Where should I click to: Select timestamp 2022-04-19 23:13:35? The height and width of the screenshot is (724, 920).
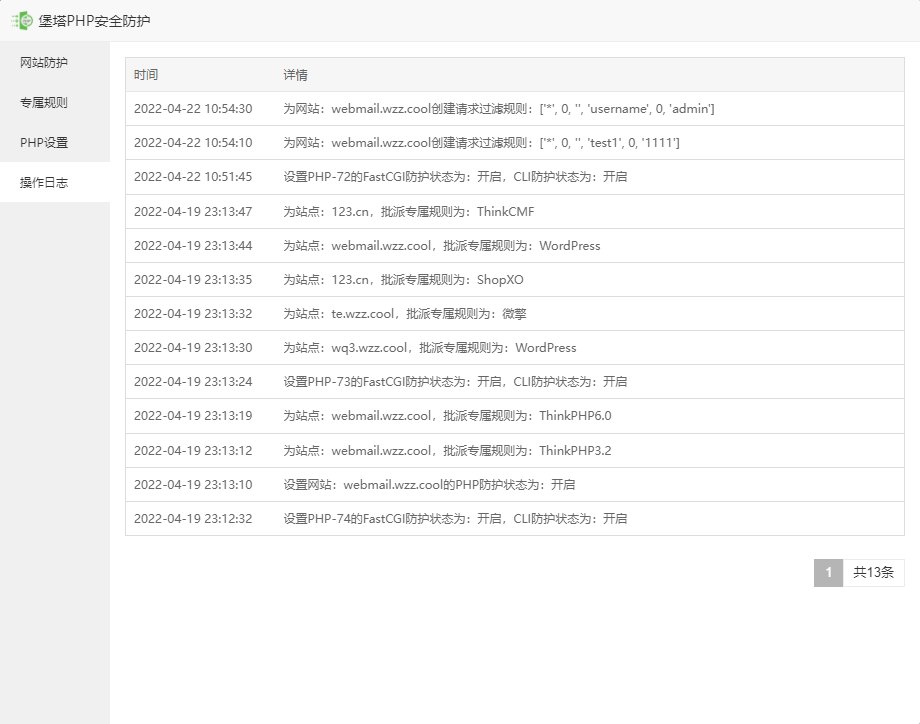(x=193, y=279)
